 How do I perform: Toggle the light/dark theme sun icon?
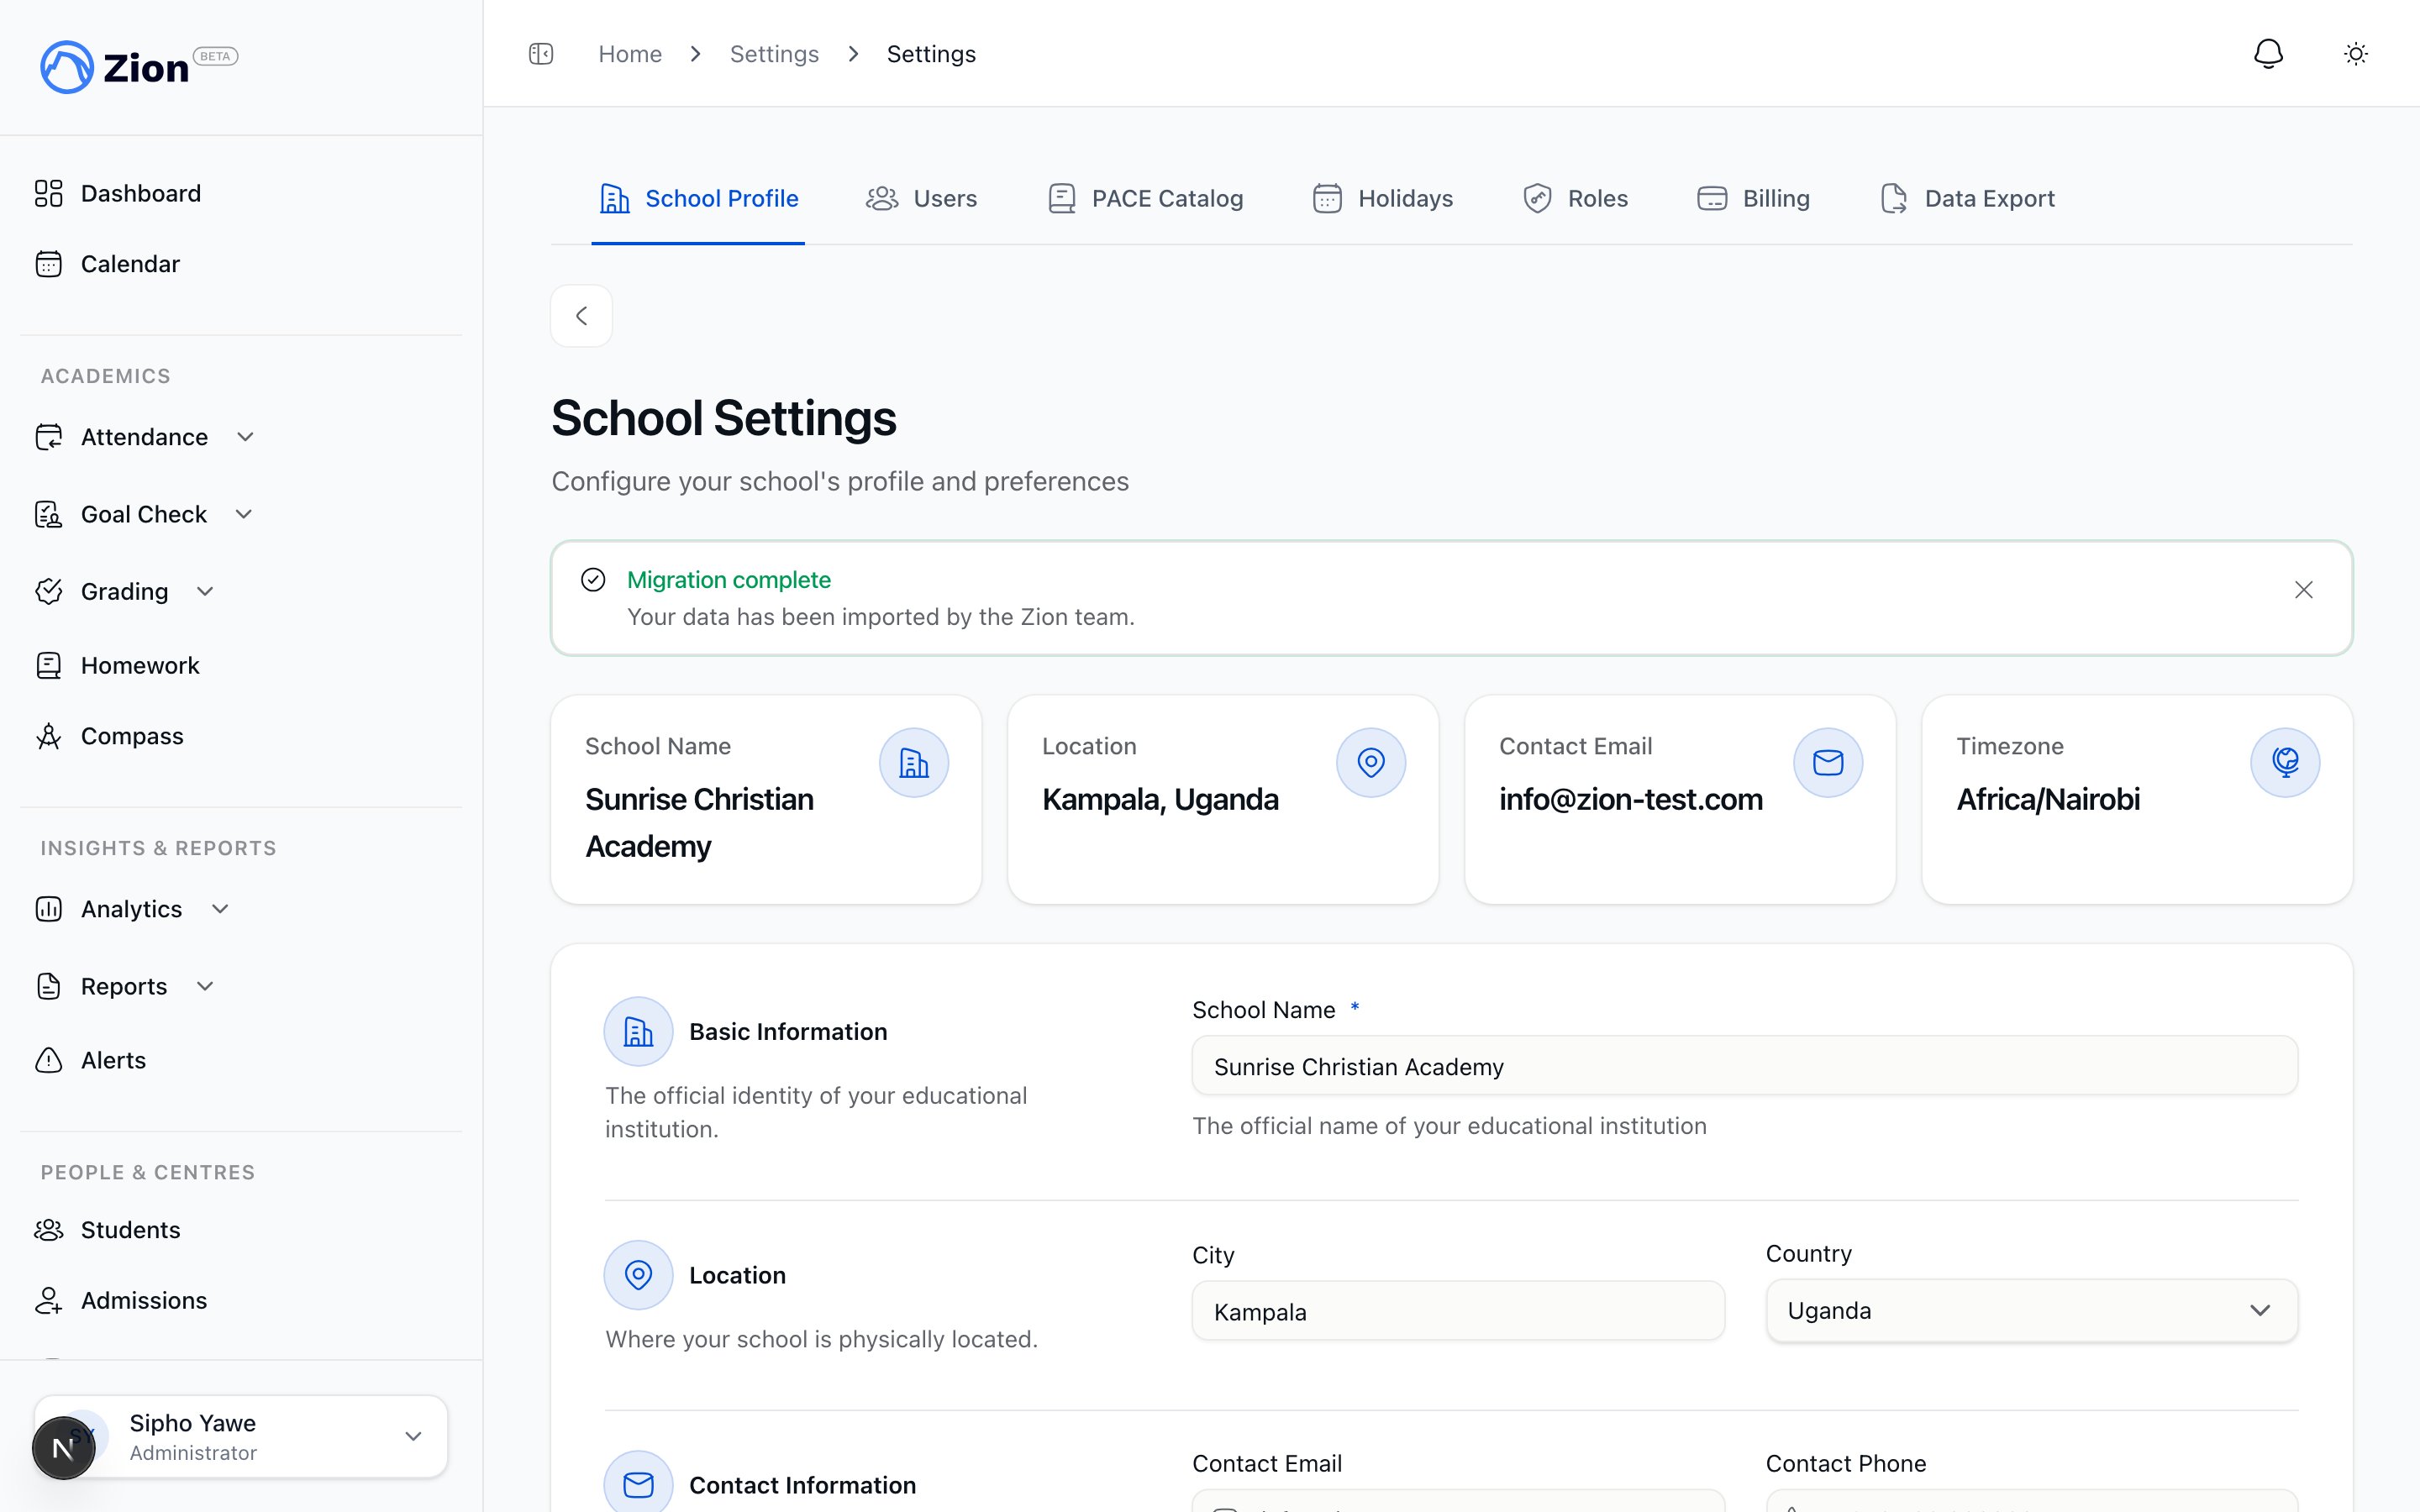pyautogui.click(x=2356, y=54)
